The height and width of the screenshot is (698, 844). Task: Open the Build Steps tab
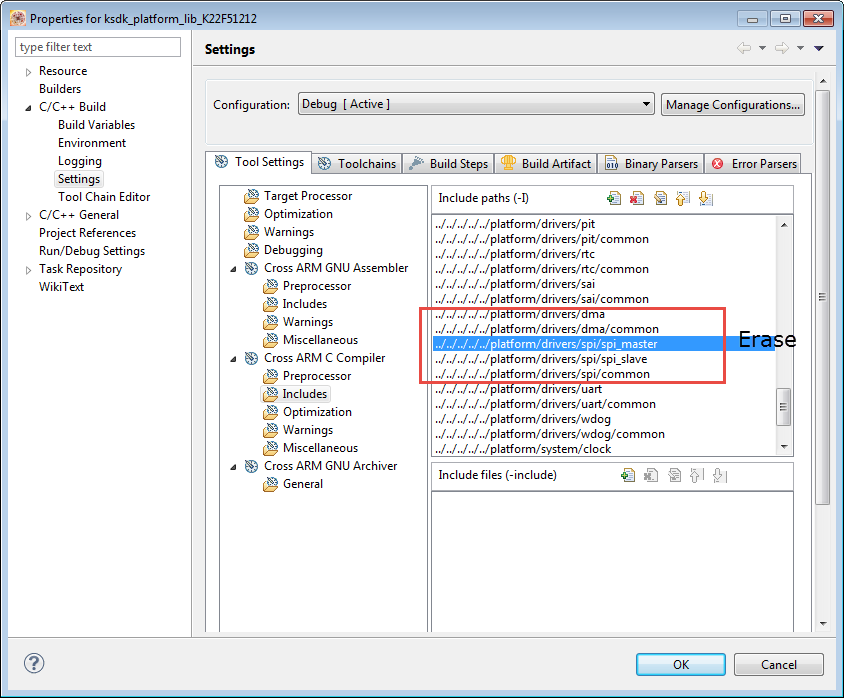[x=448, y=164]
